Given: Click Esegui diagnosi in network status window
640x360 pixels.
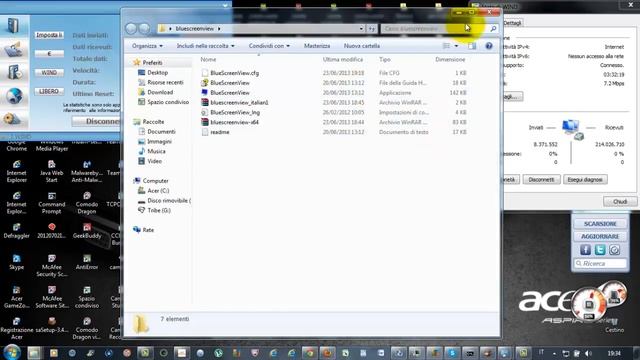Looking at the screenshot, I should (585, 180).
